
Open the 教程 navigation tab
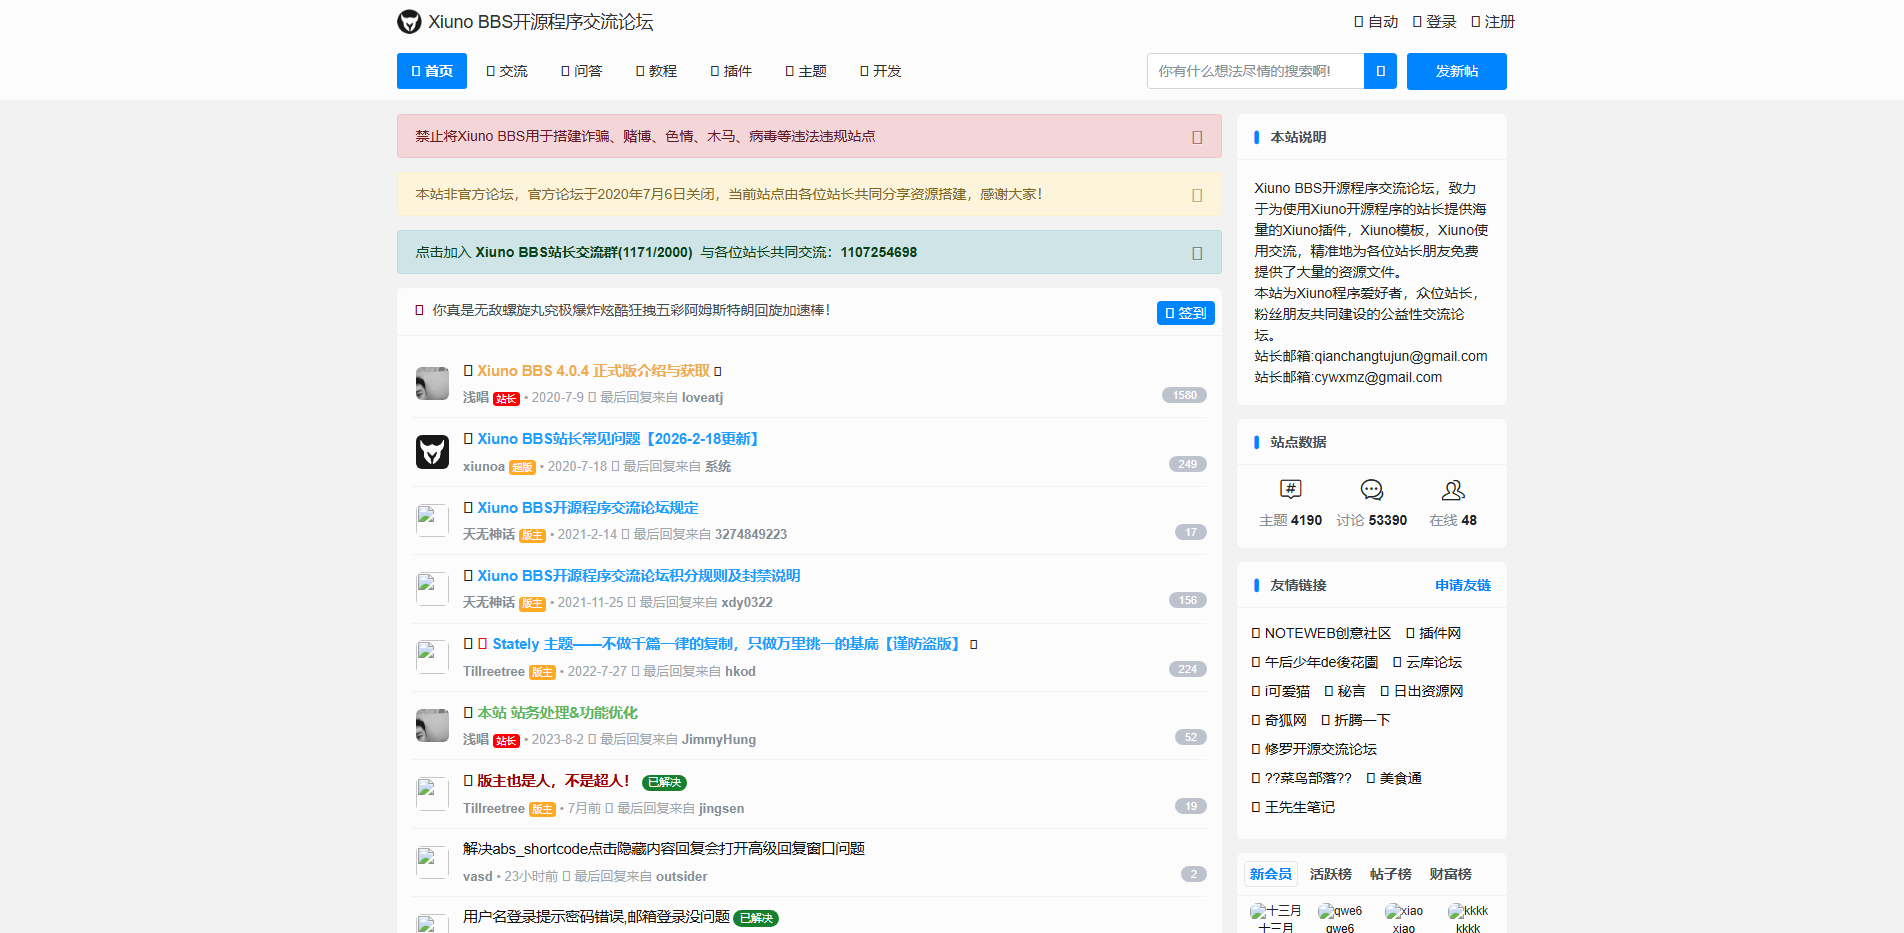click(x=656, y=71)
